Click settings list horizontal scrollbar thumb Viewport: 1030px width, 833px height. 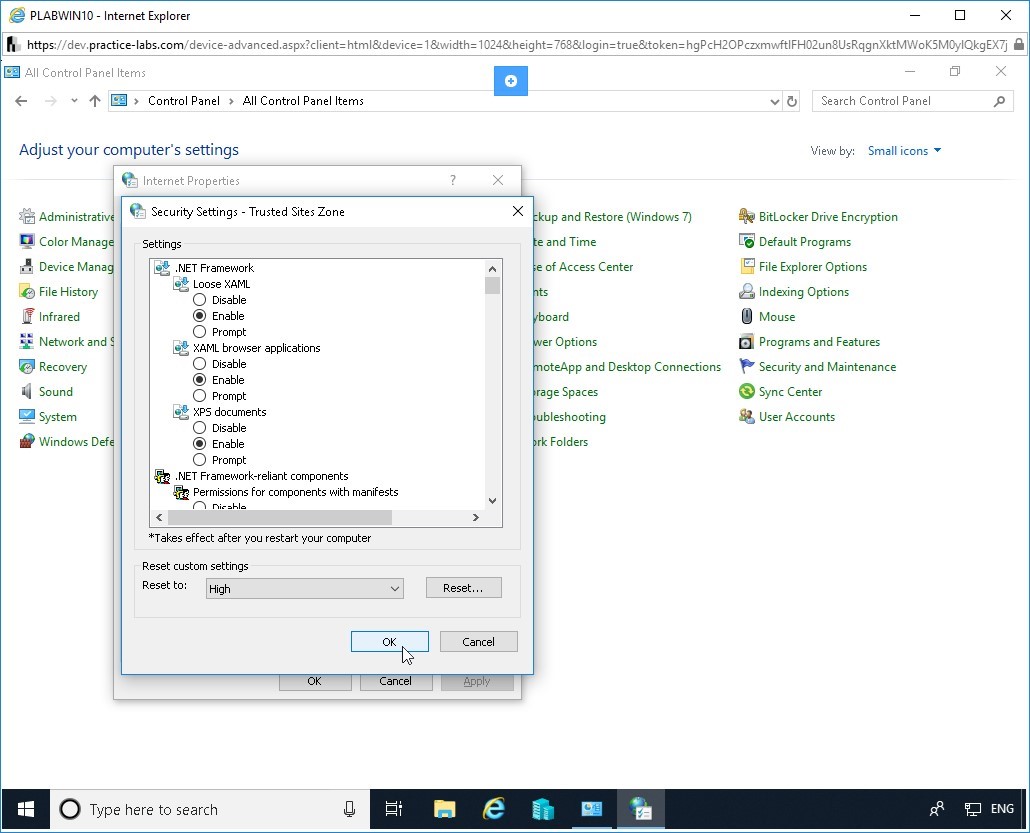[280, 518]
